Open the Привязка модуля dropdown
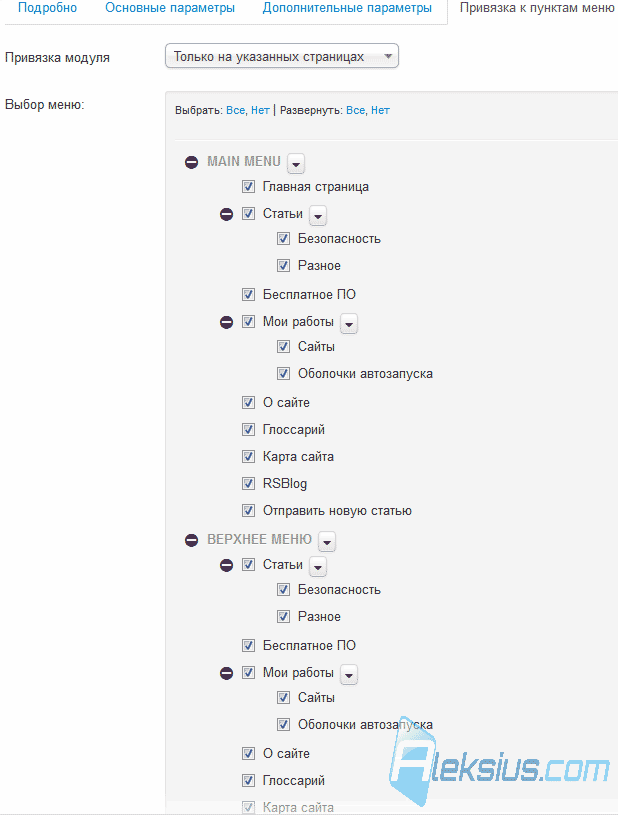Screen dimensions: 618x815 [x=282, y=56]
